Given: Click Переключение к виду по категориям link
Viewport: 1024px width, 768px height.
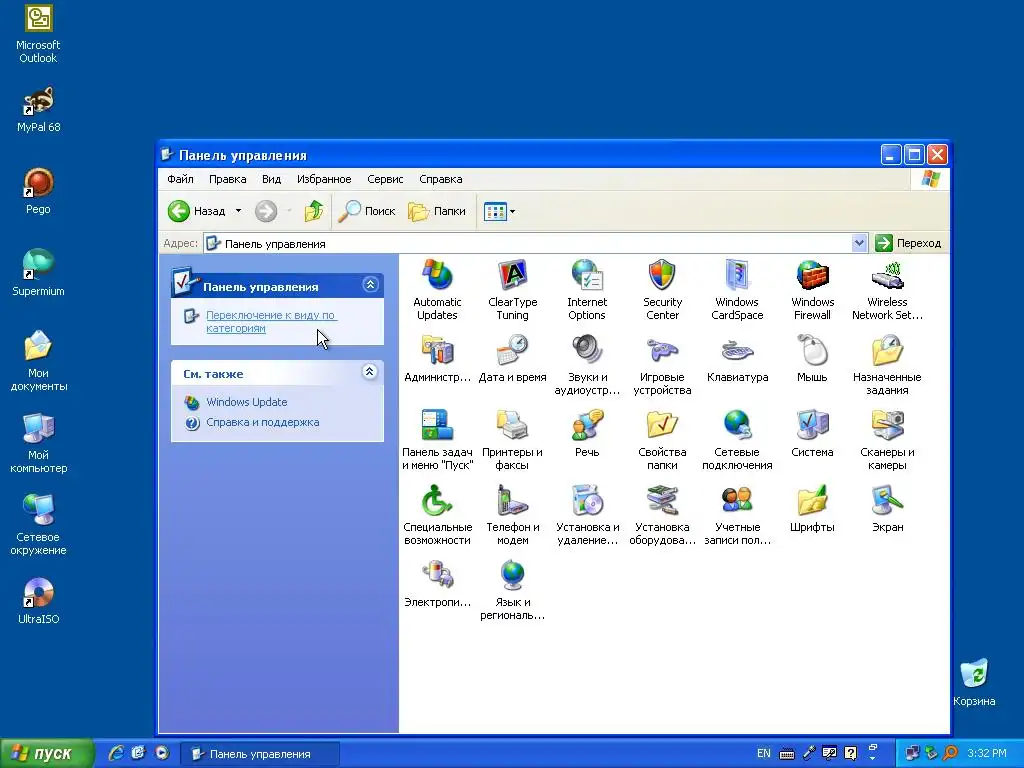Looking at the screenshot, I should [271, 321].
